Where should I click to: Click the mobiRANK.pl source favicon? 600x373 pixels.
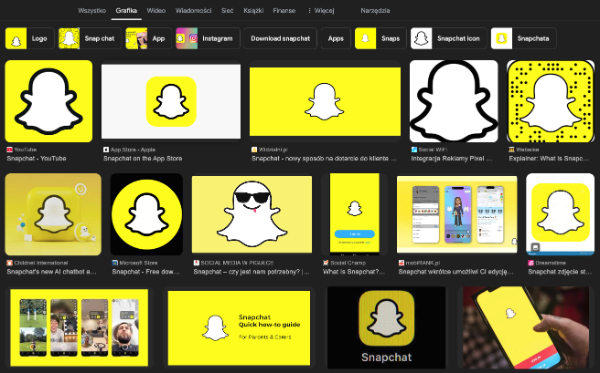click(x=401, y=263)
